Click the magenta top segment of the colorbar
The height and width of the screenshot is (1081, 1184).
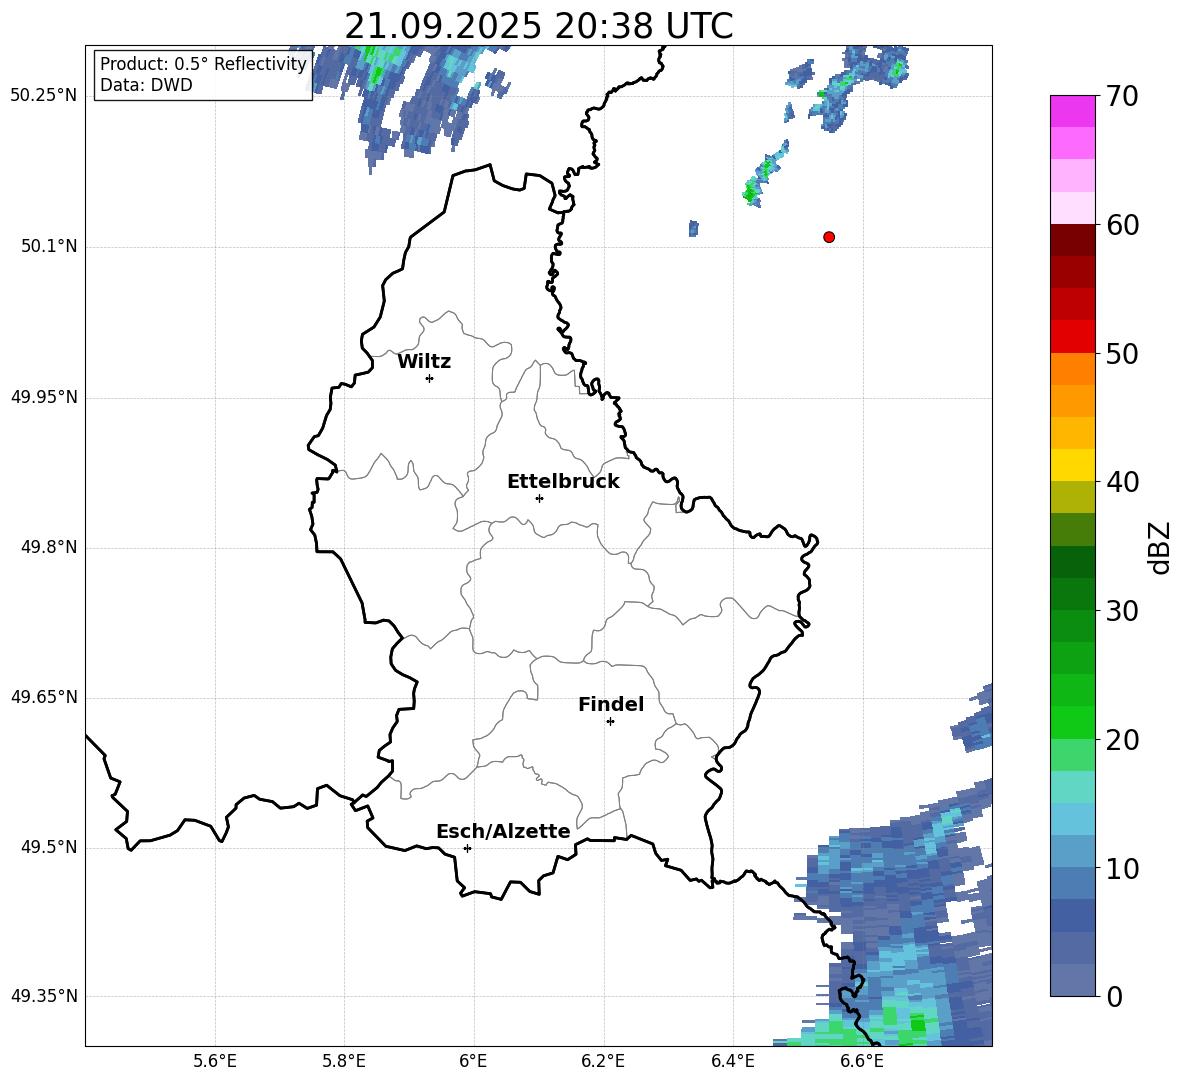click(x=1072, y=111)
